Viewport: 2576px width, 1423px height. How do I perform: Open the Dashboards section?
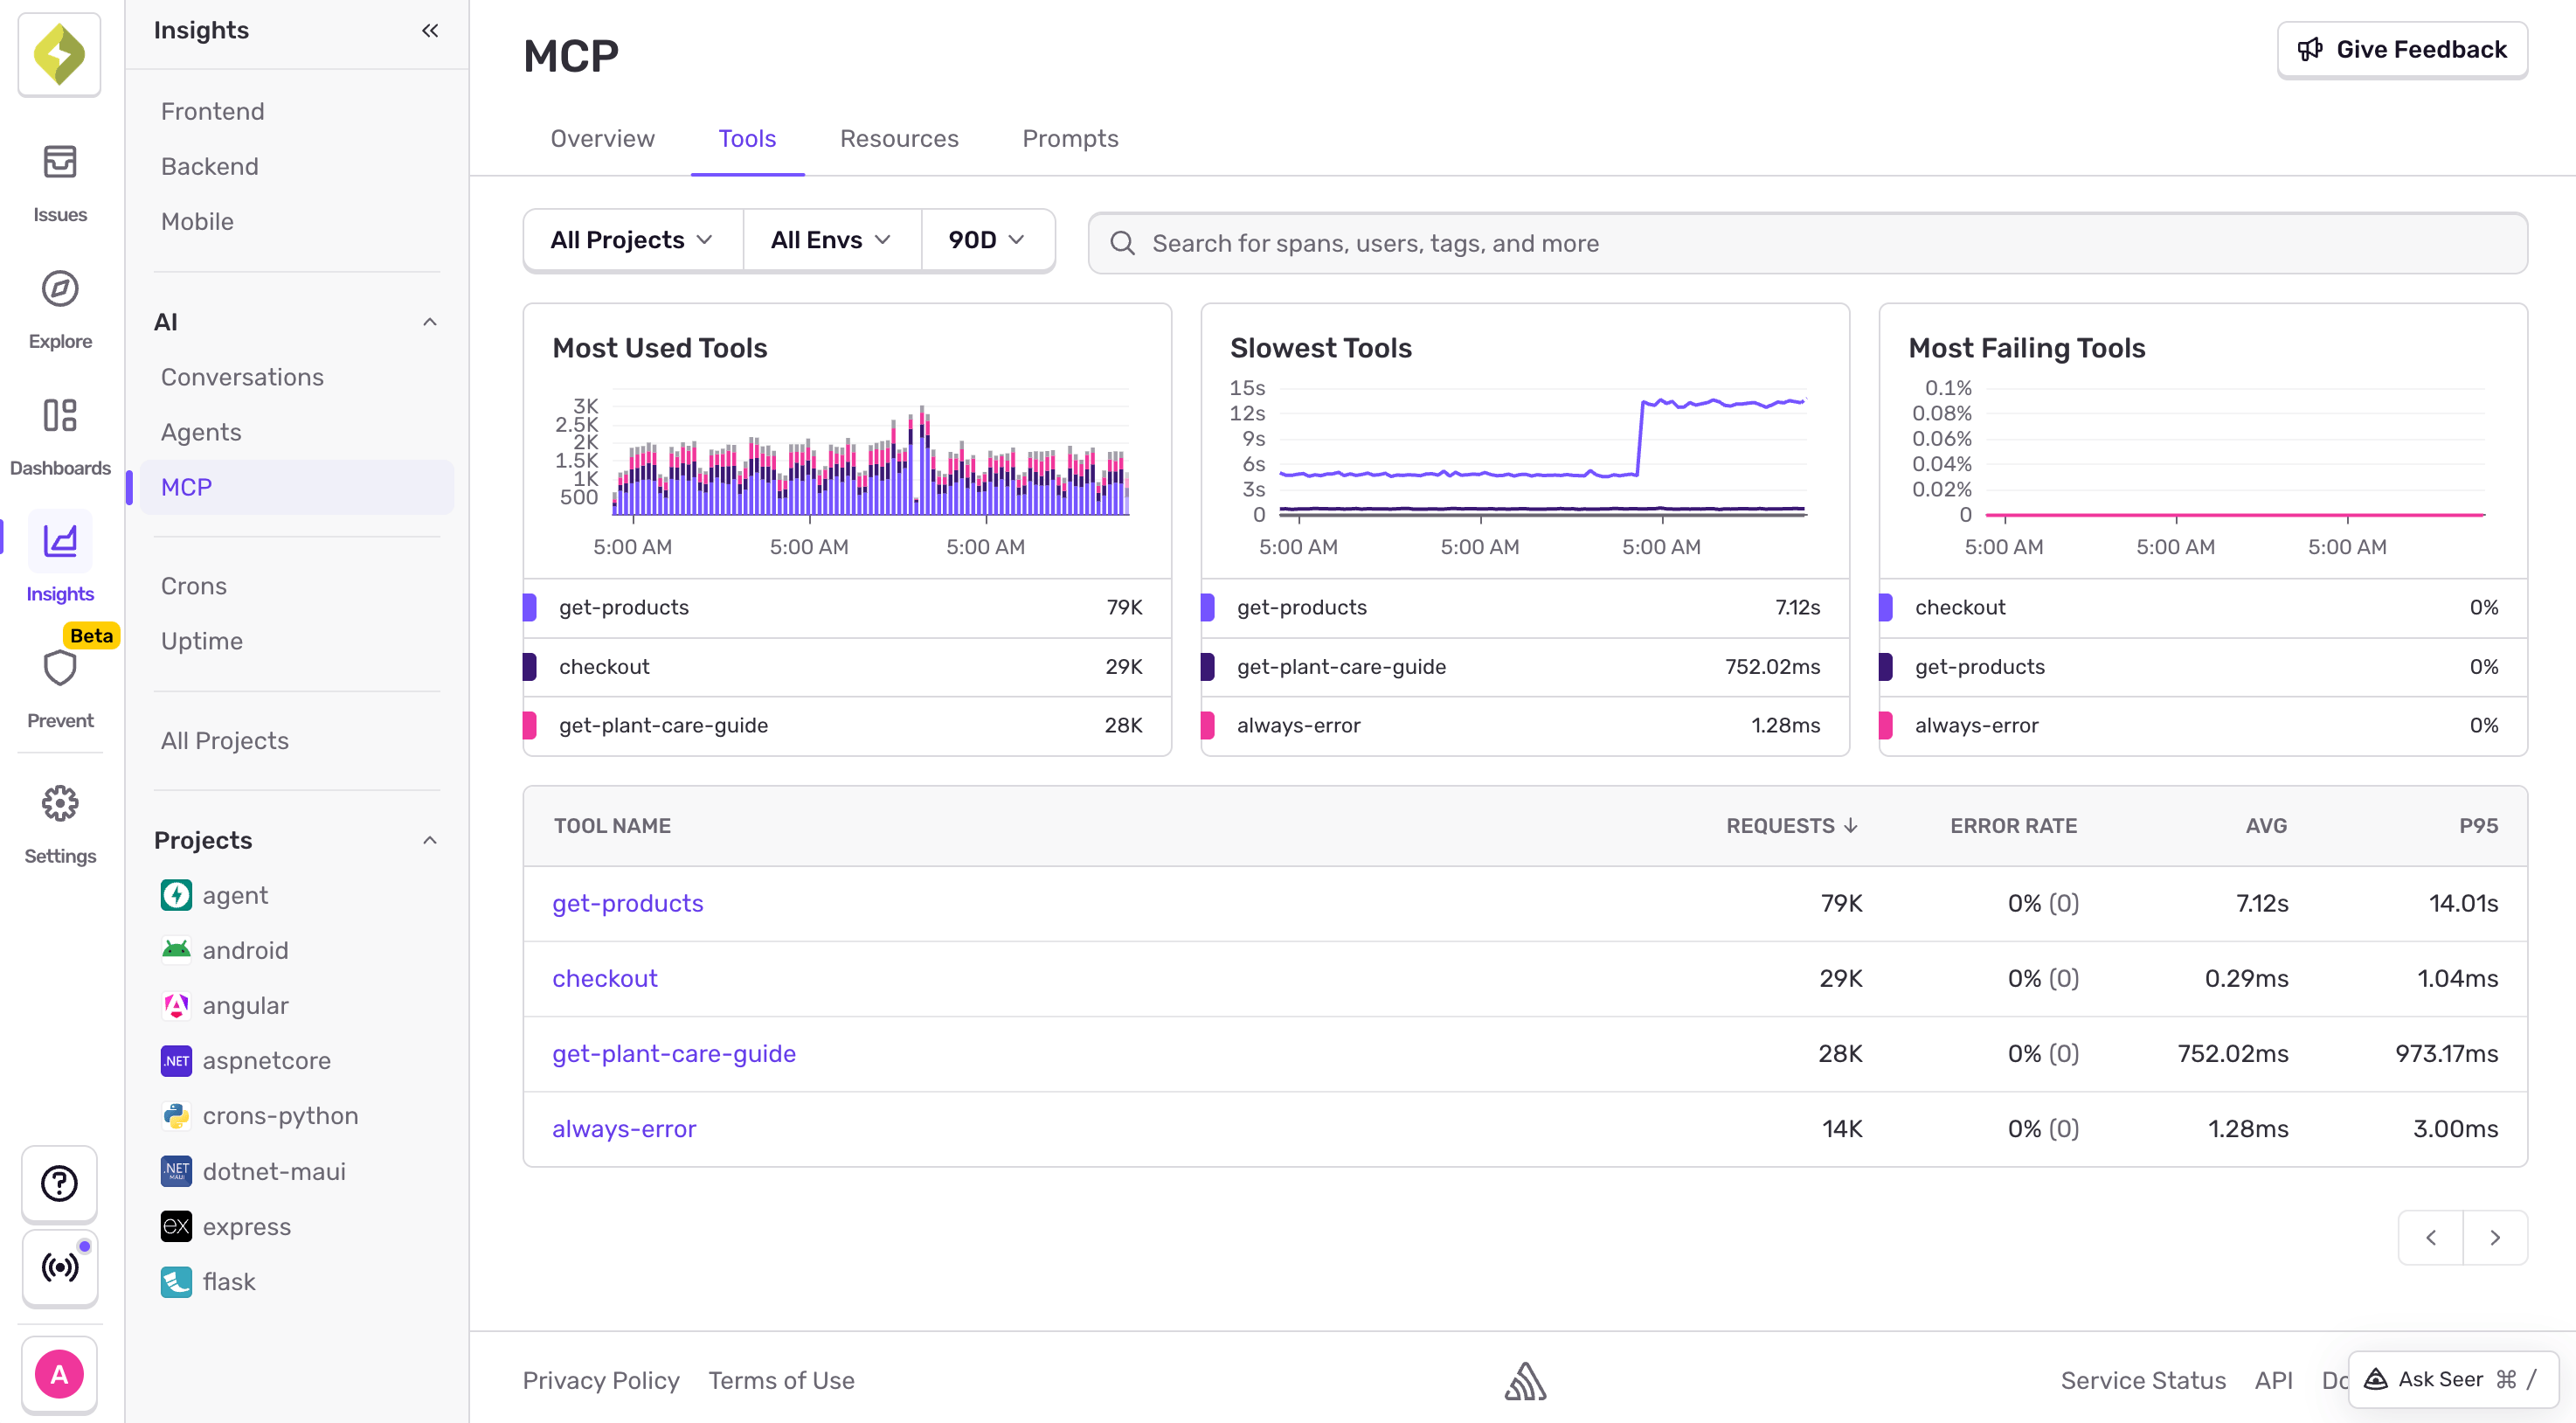click(59, 432)
